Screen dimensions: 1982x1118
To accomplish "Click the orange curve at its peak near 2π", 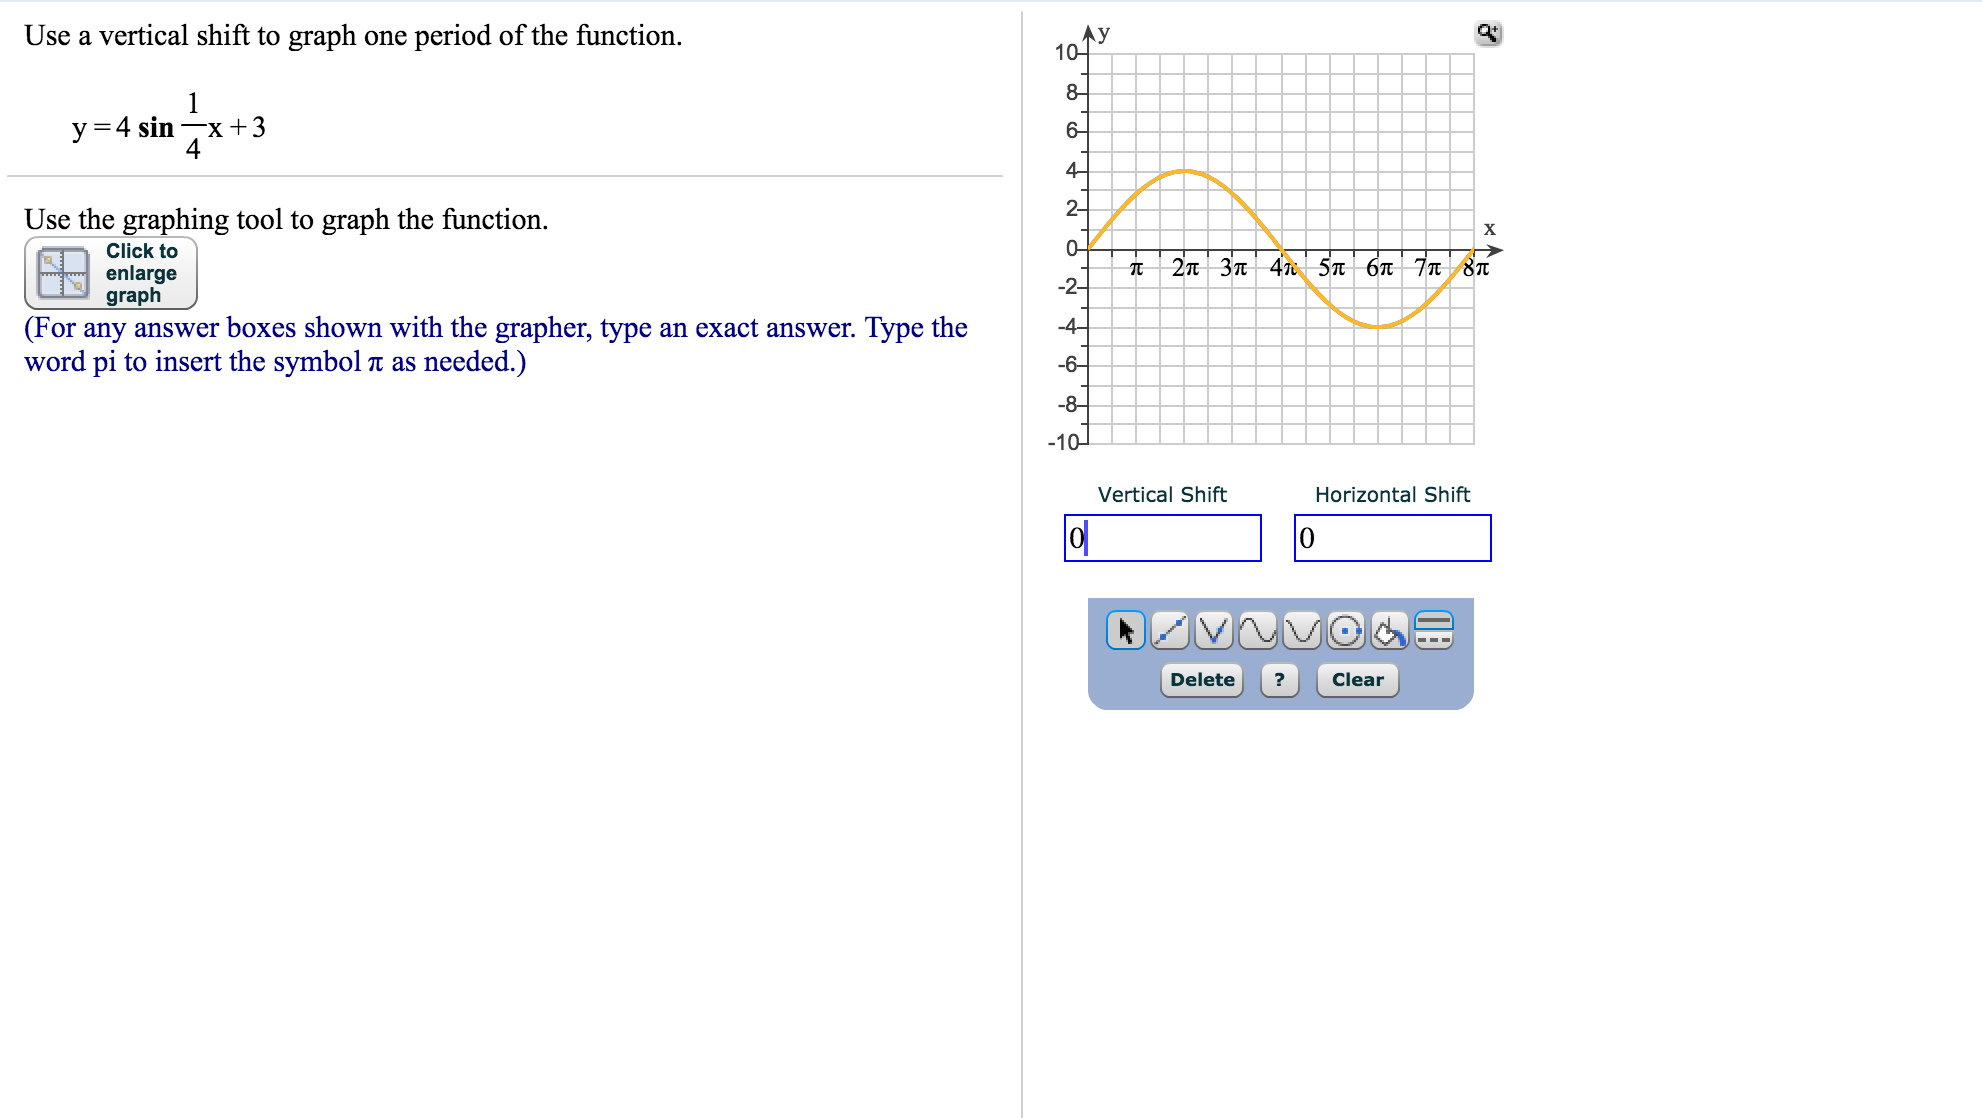I will point(1185,170).
